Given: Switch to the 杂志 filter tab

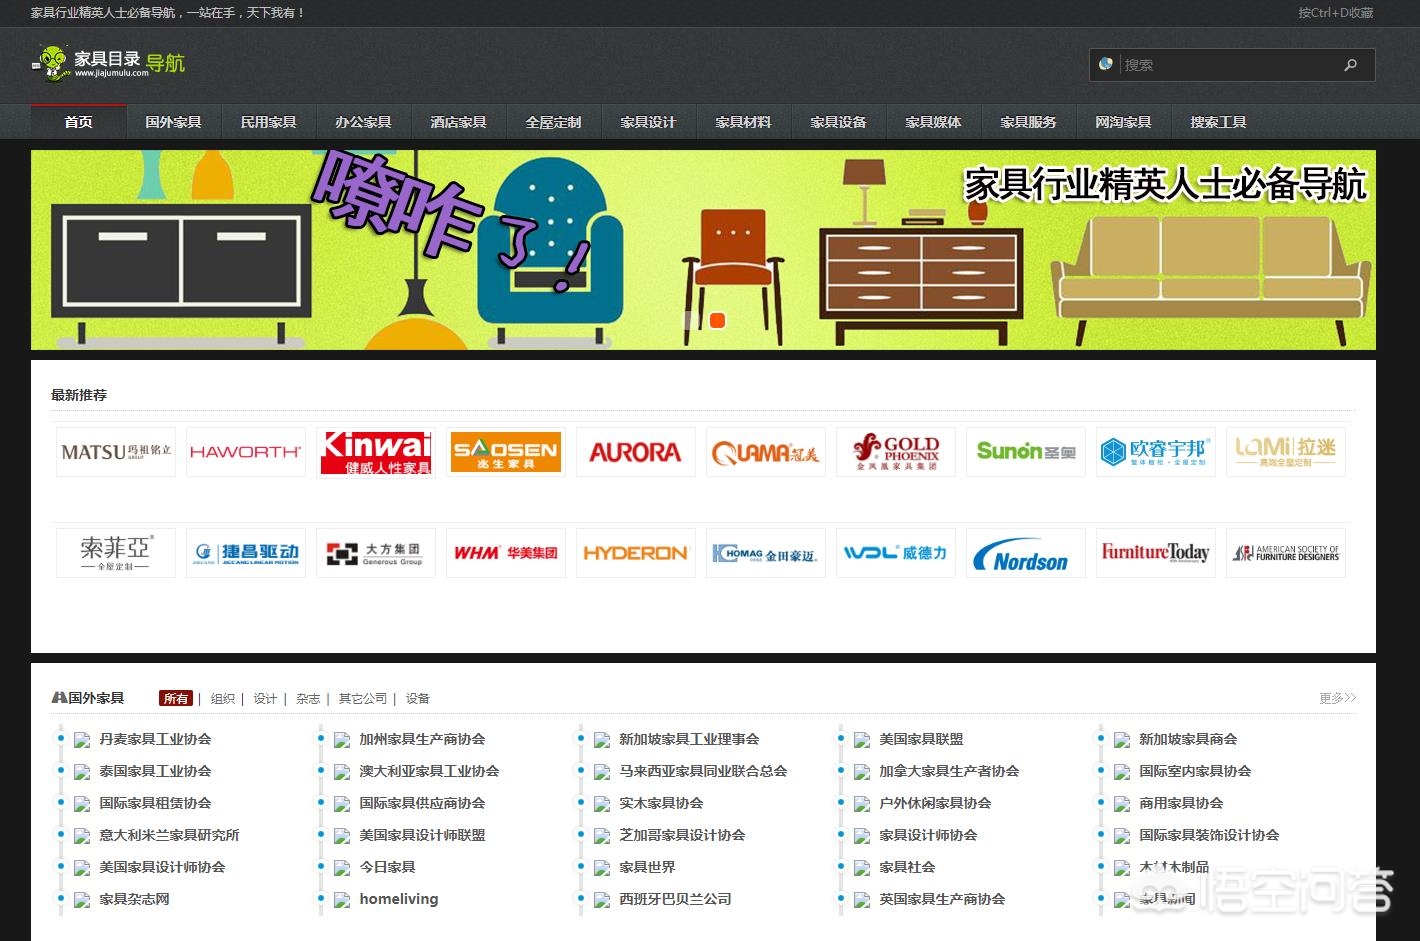Looking at the screenshot, I should [x=308, y=698].
